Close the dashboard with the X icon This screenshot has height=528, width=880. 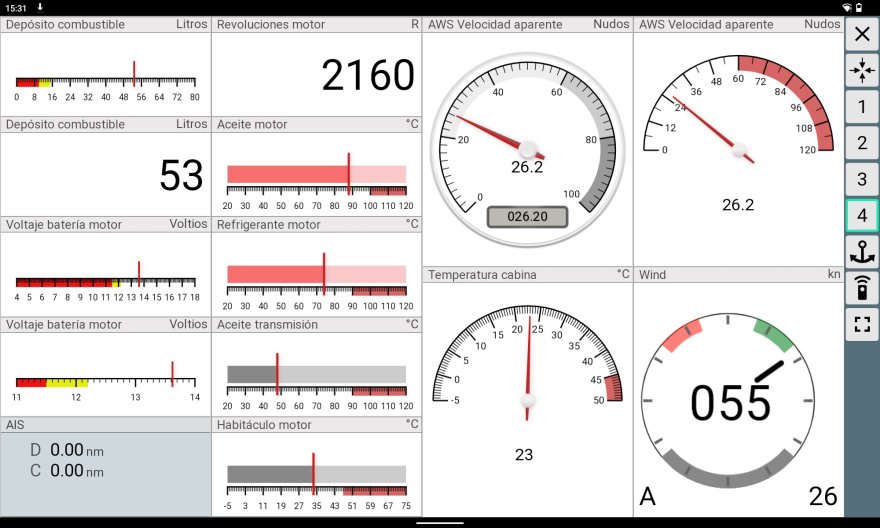click(861, 35)
